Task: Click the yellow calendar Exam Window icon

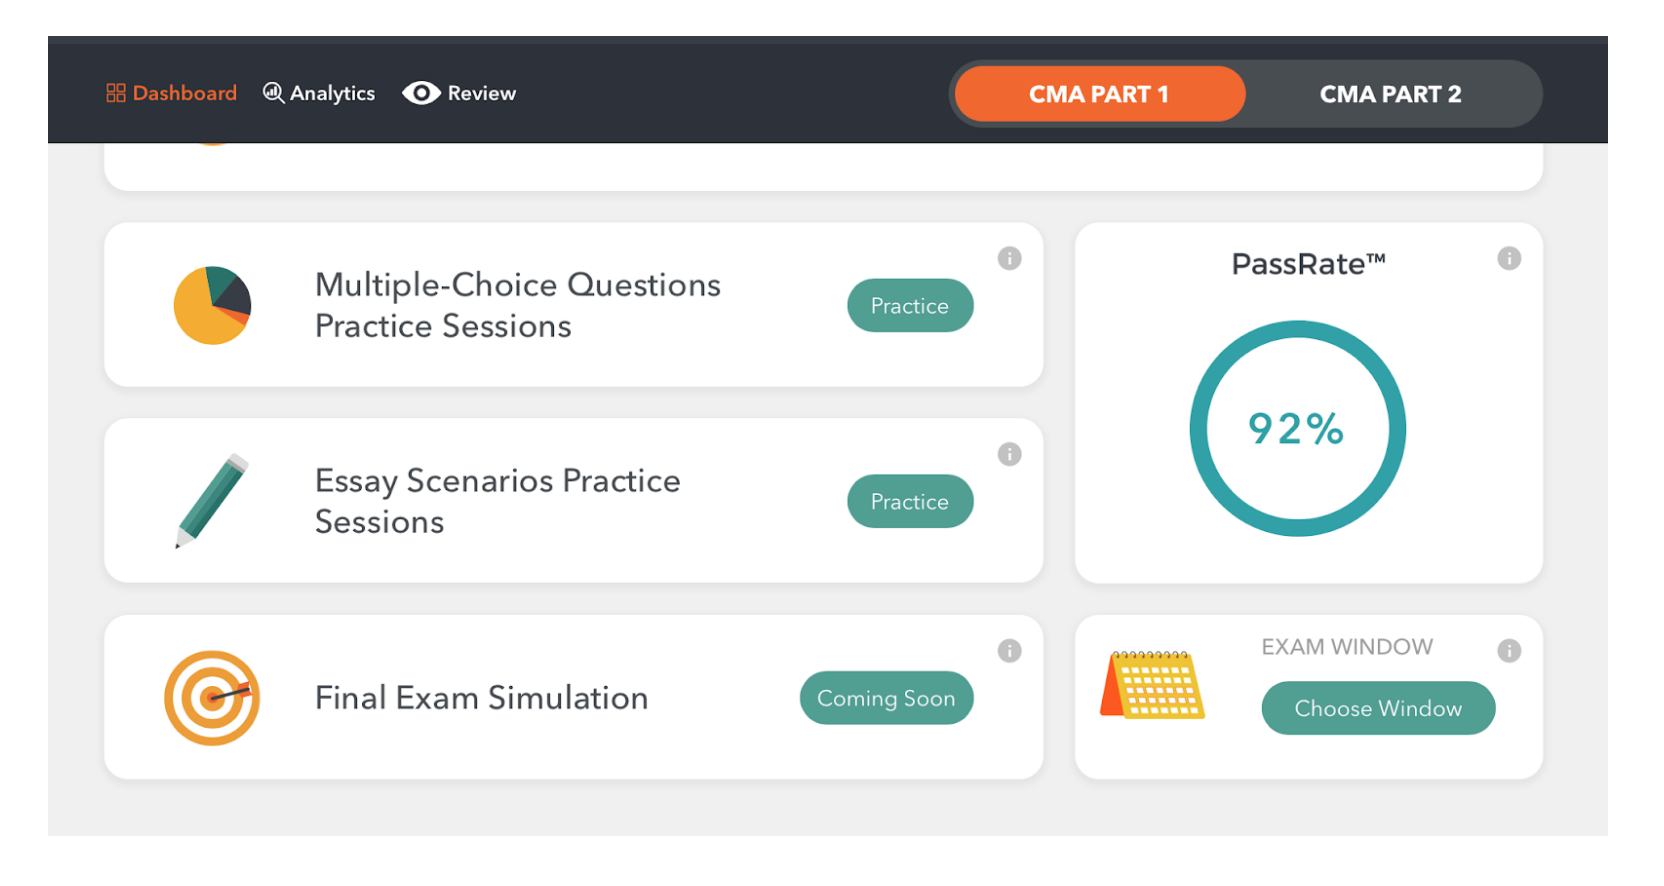Action: 1152,685
